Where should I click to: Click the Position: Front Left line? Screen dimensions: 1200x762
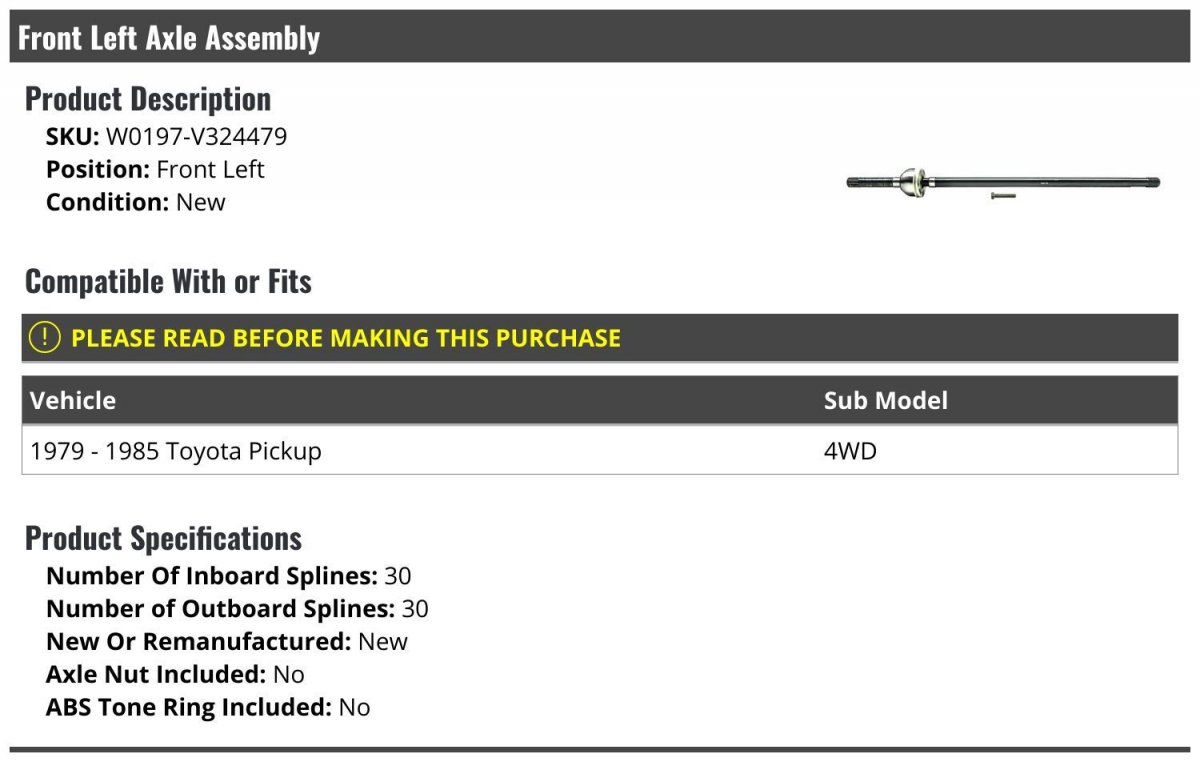(x=155, y=169)
